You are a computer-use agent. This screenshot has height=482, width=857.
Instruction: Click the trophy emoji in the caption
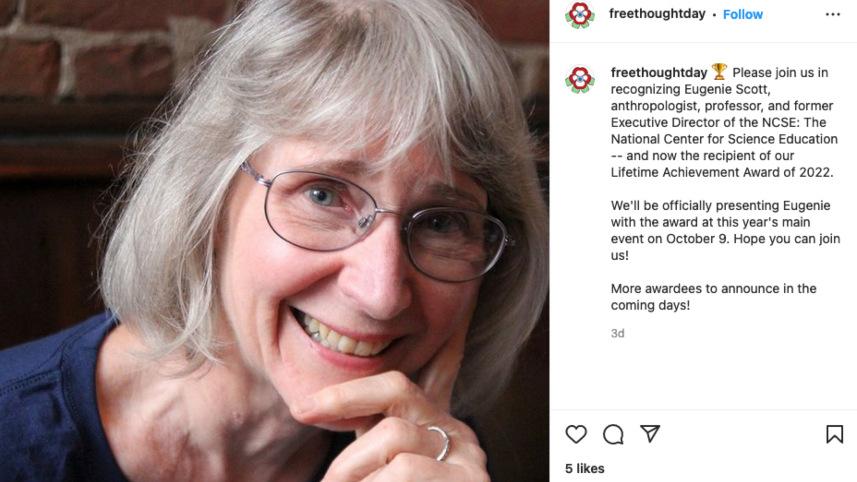point(719,72)
